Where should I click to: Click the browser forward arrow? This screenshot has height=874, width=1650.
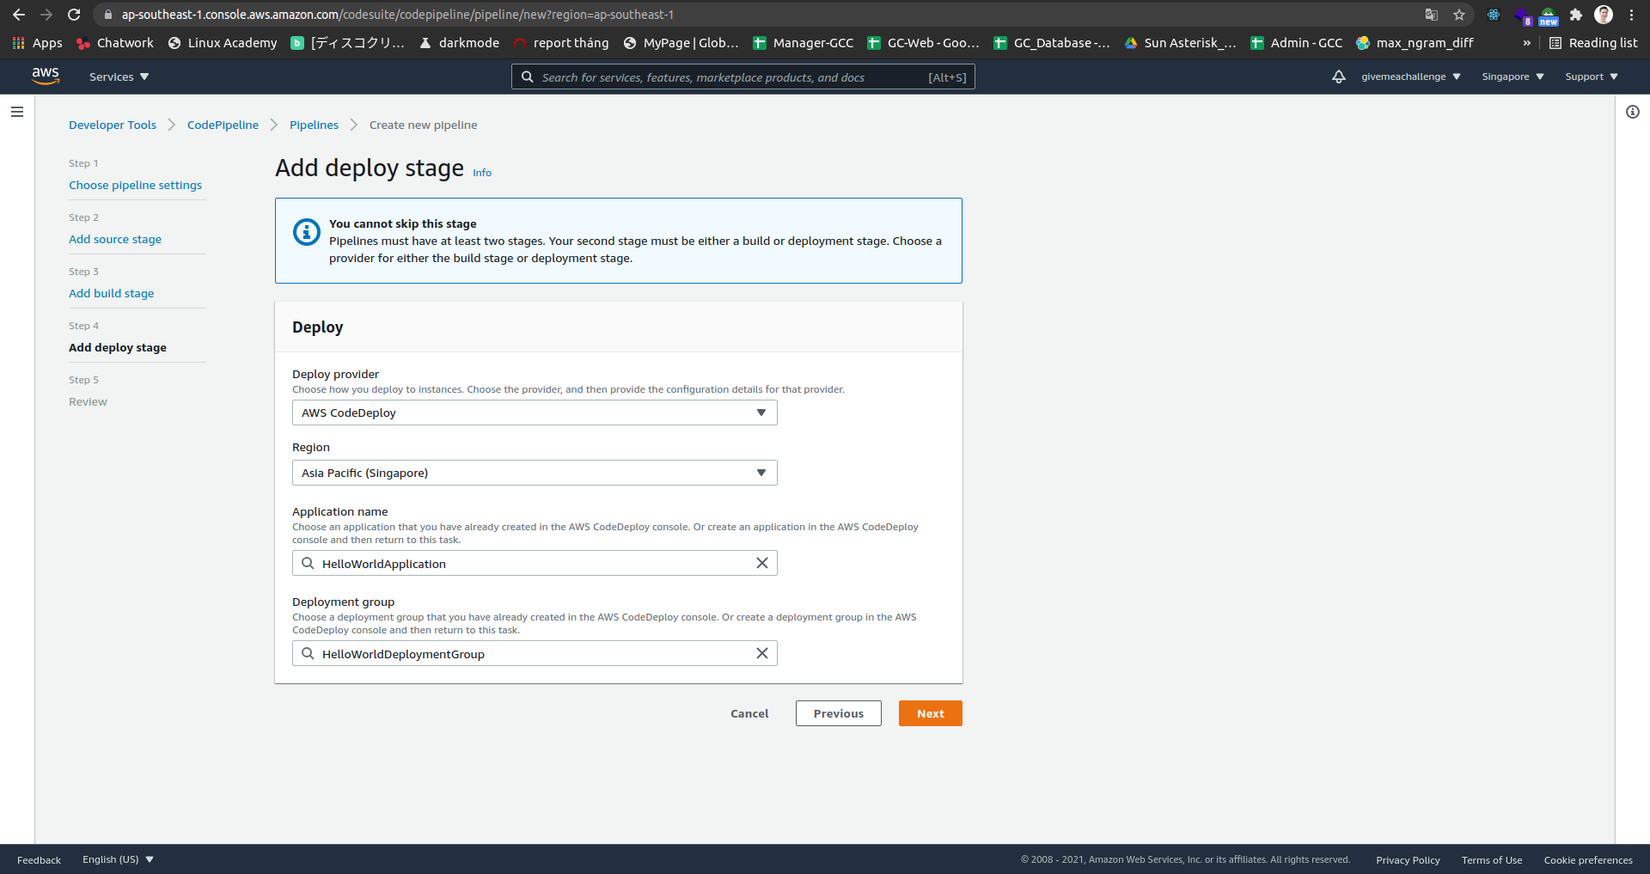(x=46, y=15)
